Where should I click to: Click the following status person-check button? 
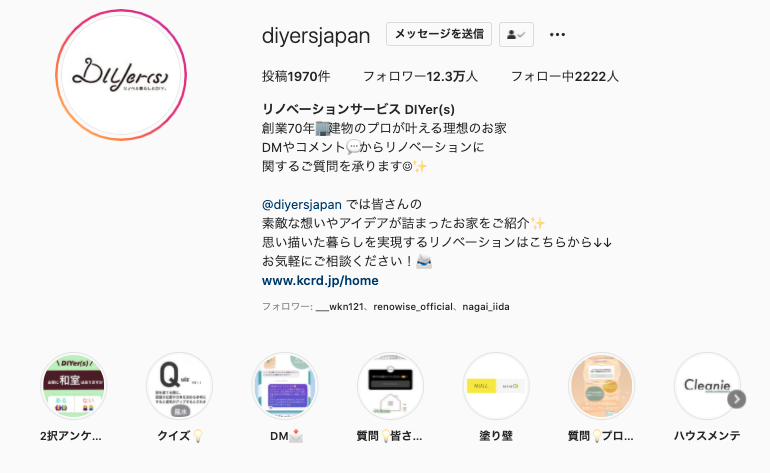pyautogui.click(x=516, y=34)
